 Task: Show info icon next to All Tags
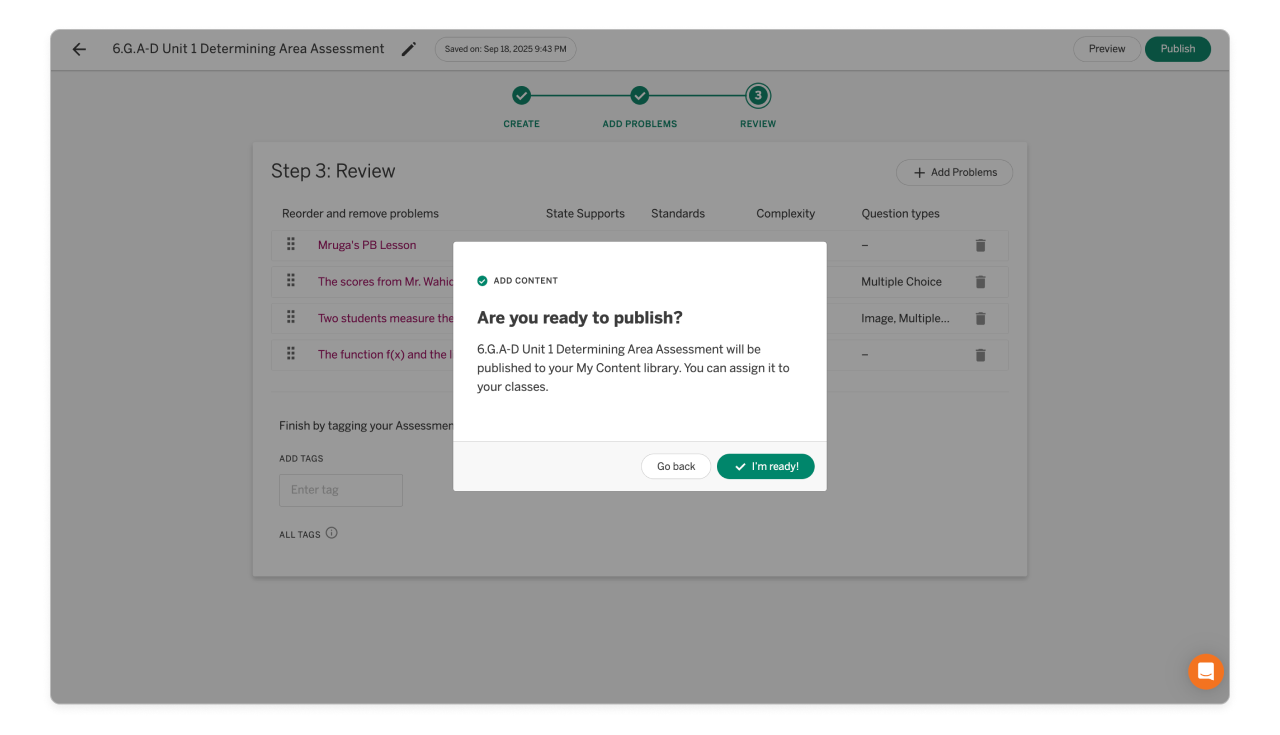coord(332,533)
